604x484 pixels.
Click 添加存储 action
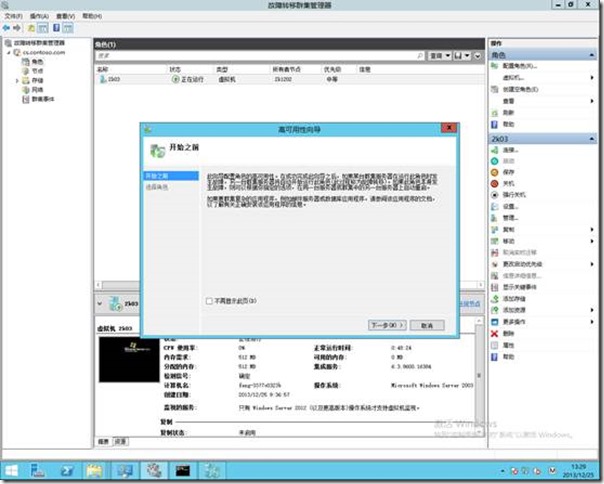(x=514, y=299)
